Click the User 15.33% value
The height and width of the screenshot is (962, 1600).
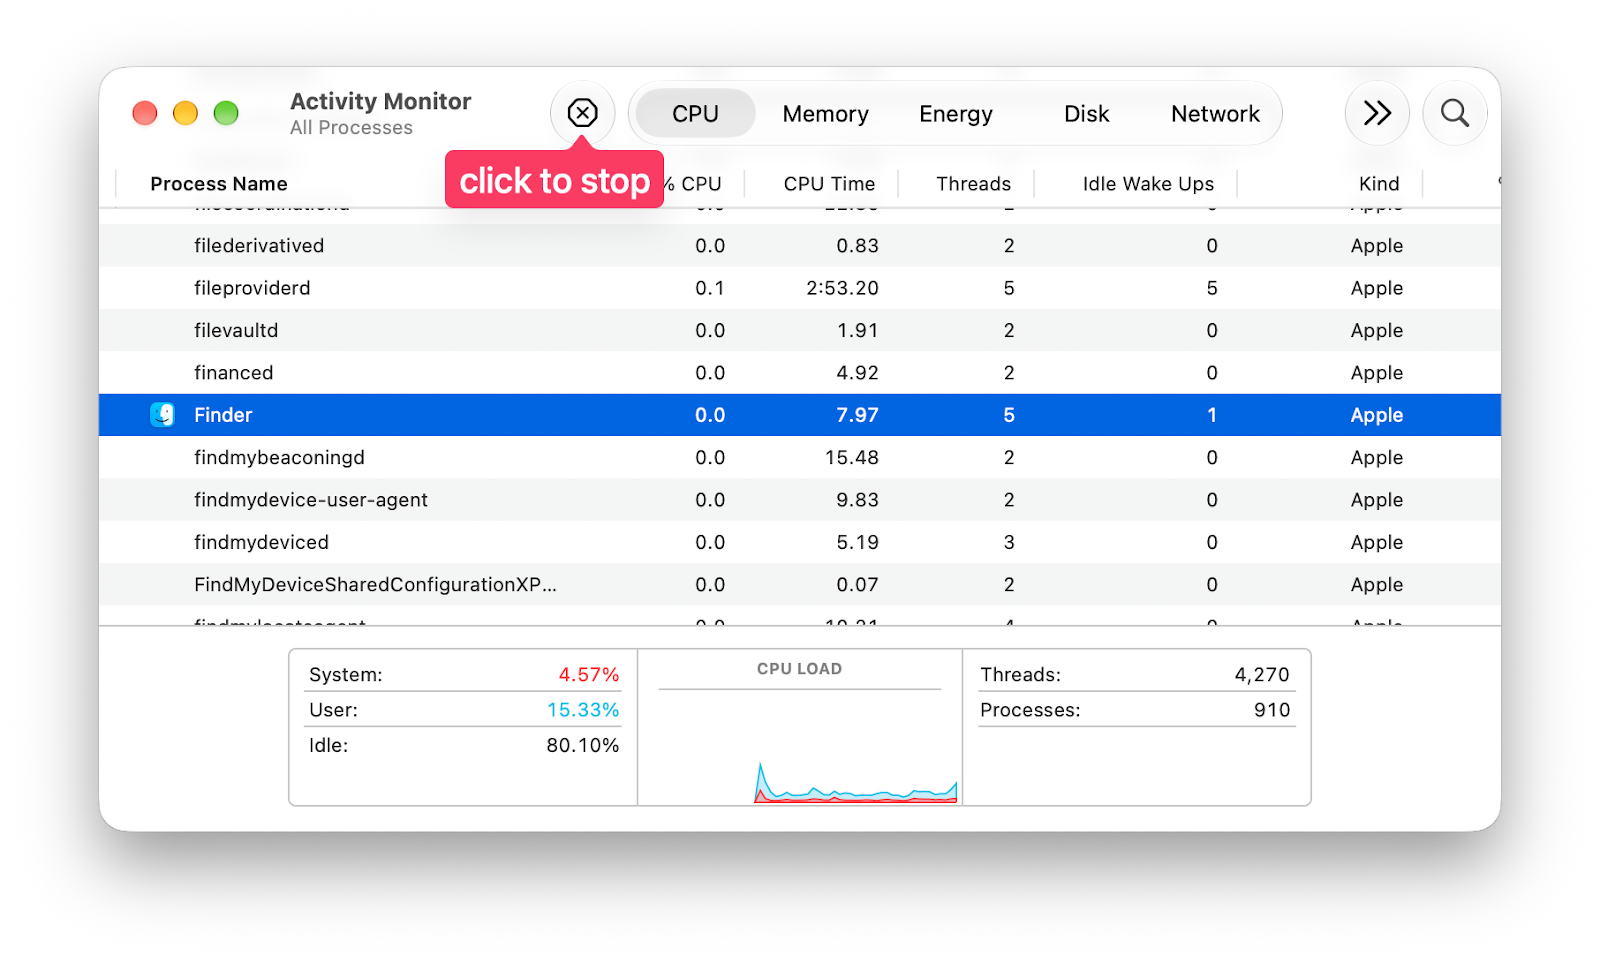click(x=583, y=710)
